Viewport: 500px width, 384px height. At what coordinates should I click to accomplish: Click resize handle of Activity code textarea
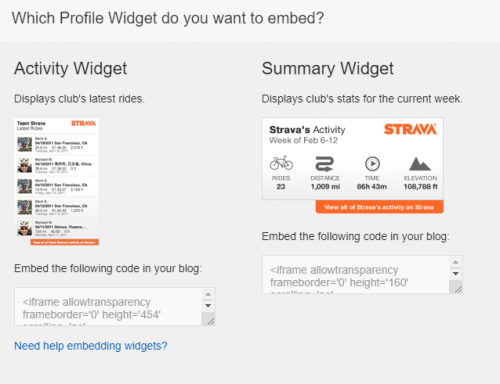click(x=210, y=321)
